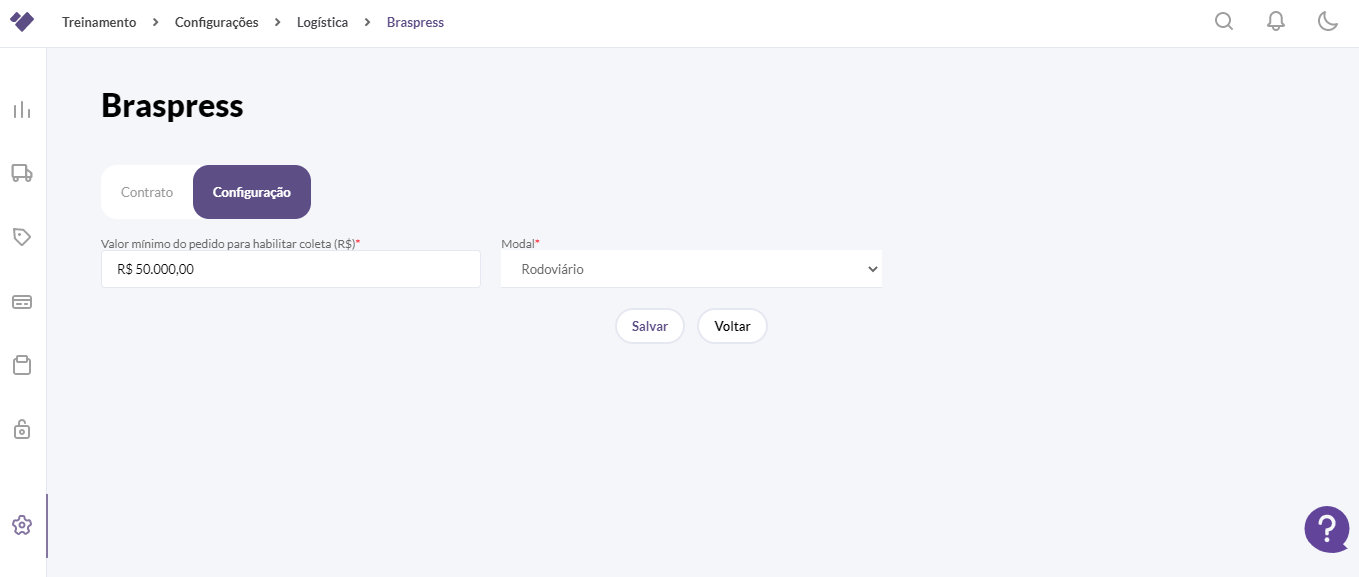Open the padlock security icon
The width and height of the screenshot is (1359, 577).
22,429
